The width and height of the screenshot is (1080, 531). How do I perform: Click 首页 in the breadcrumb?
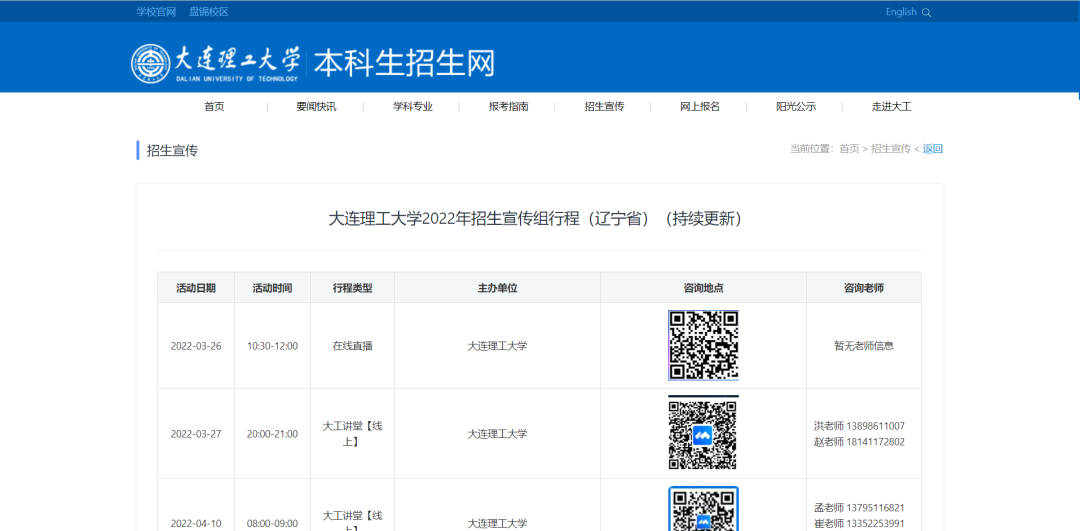click(x=849, y=149)
